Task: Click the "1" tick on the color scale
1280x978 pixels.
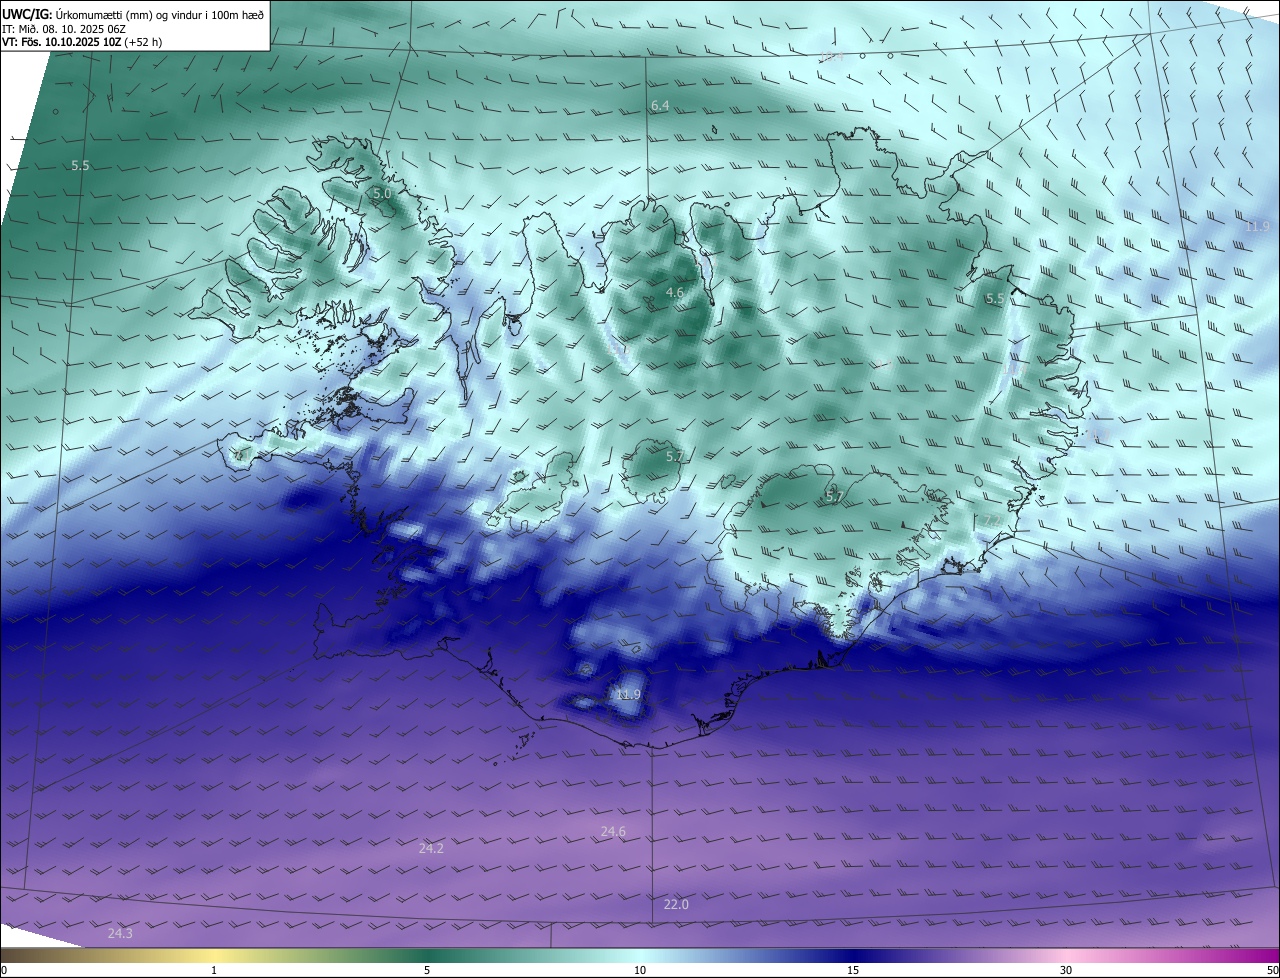Action: point(214,970)
